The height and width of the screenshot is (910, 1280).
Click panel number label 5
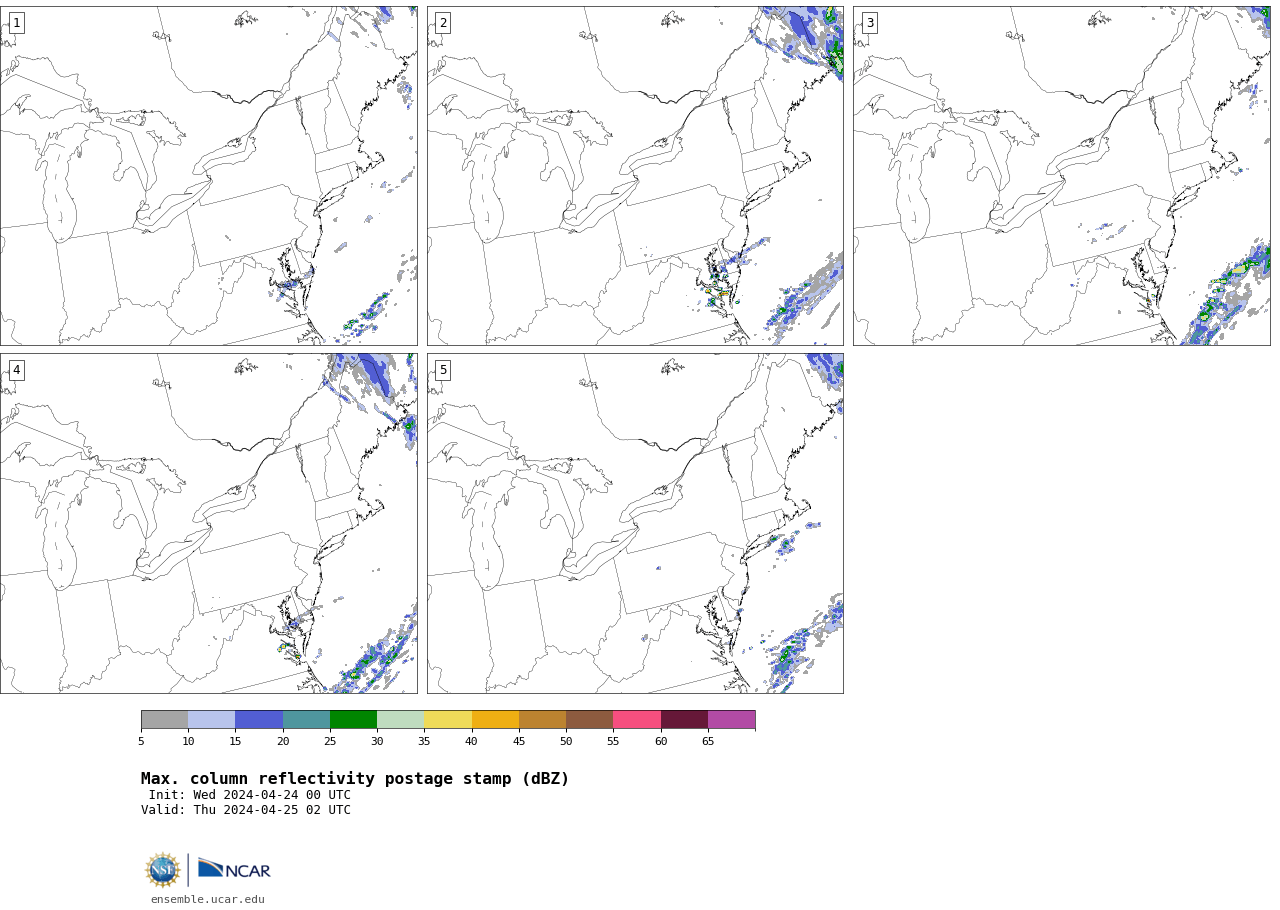[x=443, y=370]
